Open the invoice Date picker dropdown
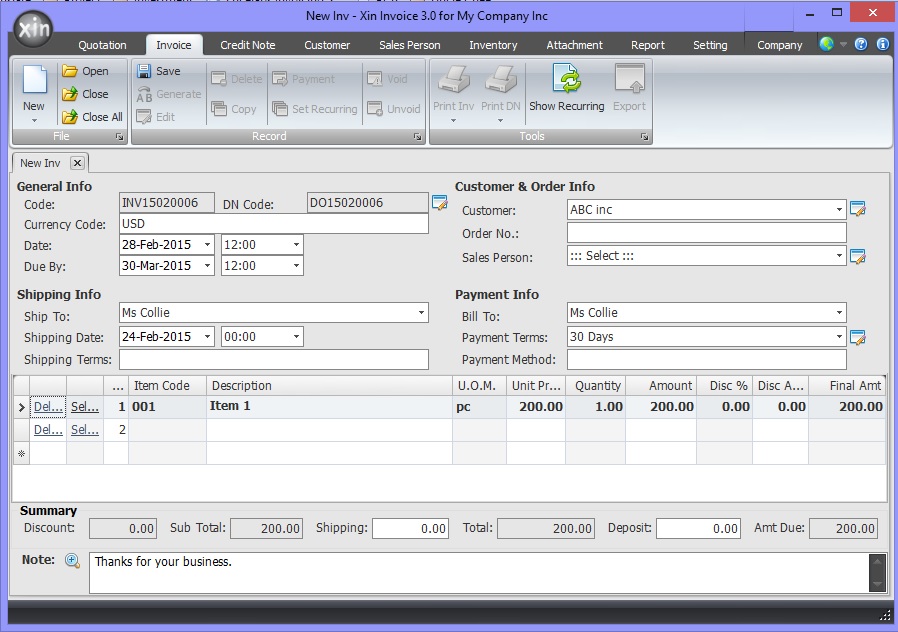898x632 pixels. (207, 244)
